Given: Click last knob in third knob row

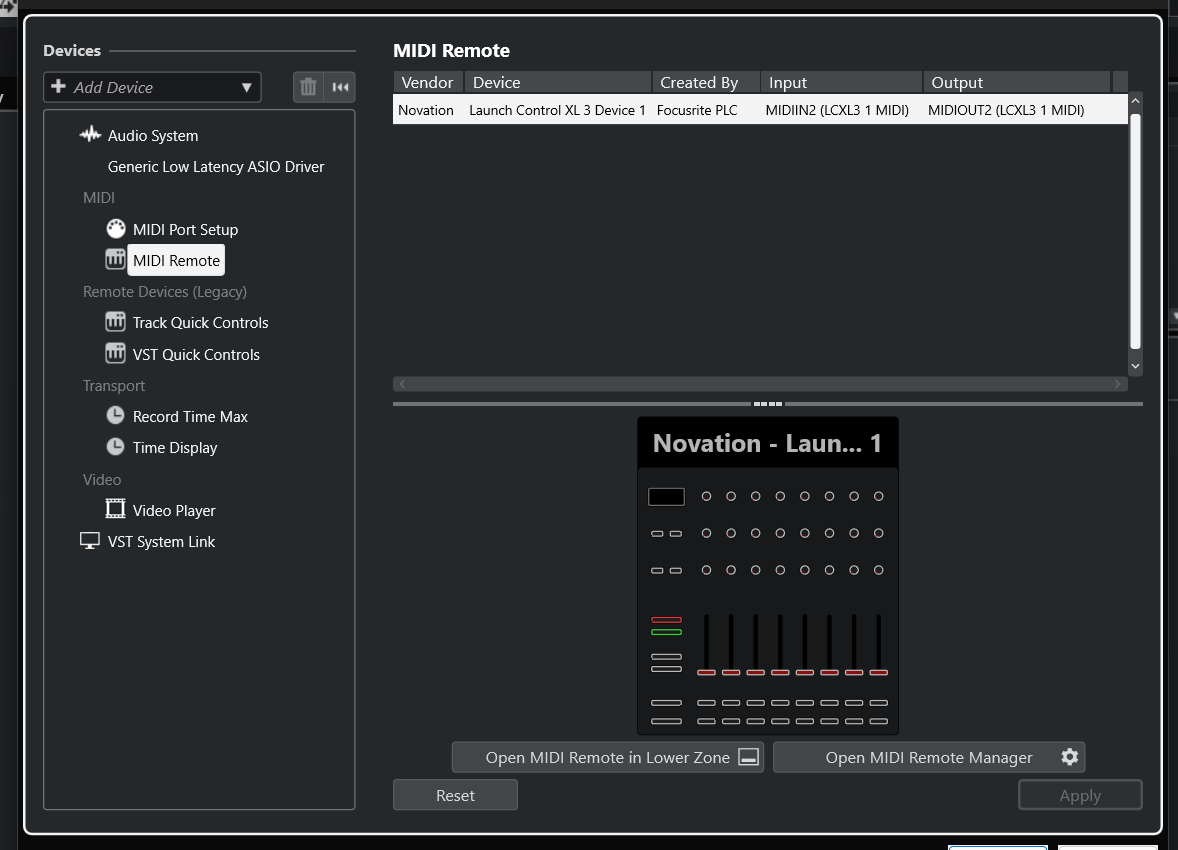Looking at the screenshot, I should click(x=878, y=570).
